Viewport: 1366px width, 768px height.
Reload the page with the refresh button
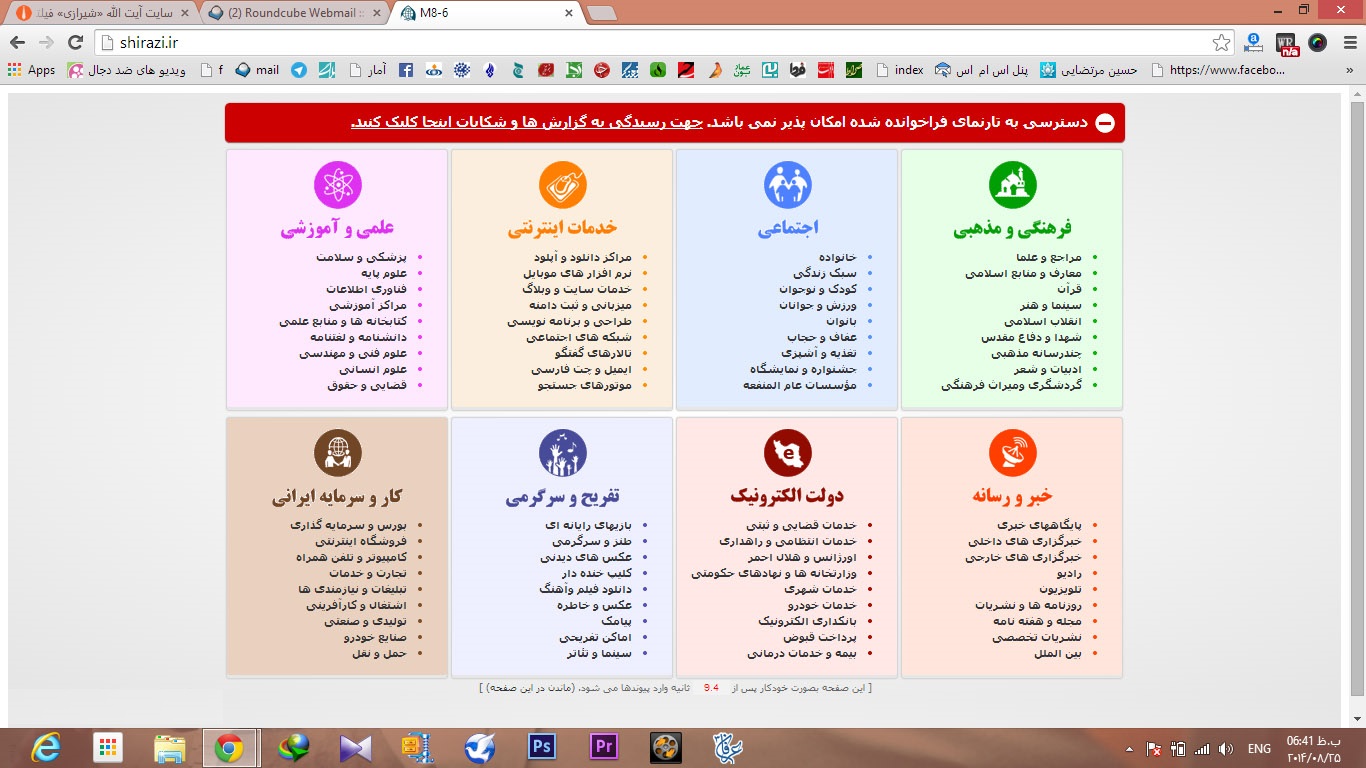click(75, 43)
